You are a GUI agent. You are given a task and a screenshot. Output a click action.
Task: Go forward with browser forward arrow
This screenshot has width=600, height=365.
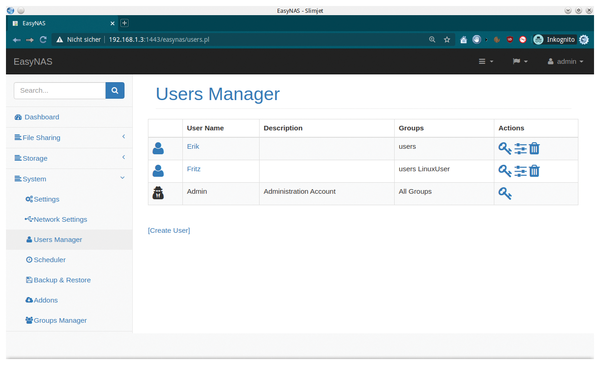pyautogui.click(x=30, y=40)
